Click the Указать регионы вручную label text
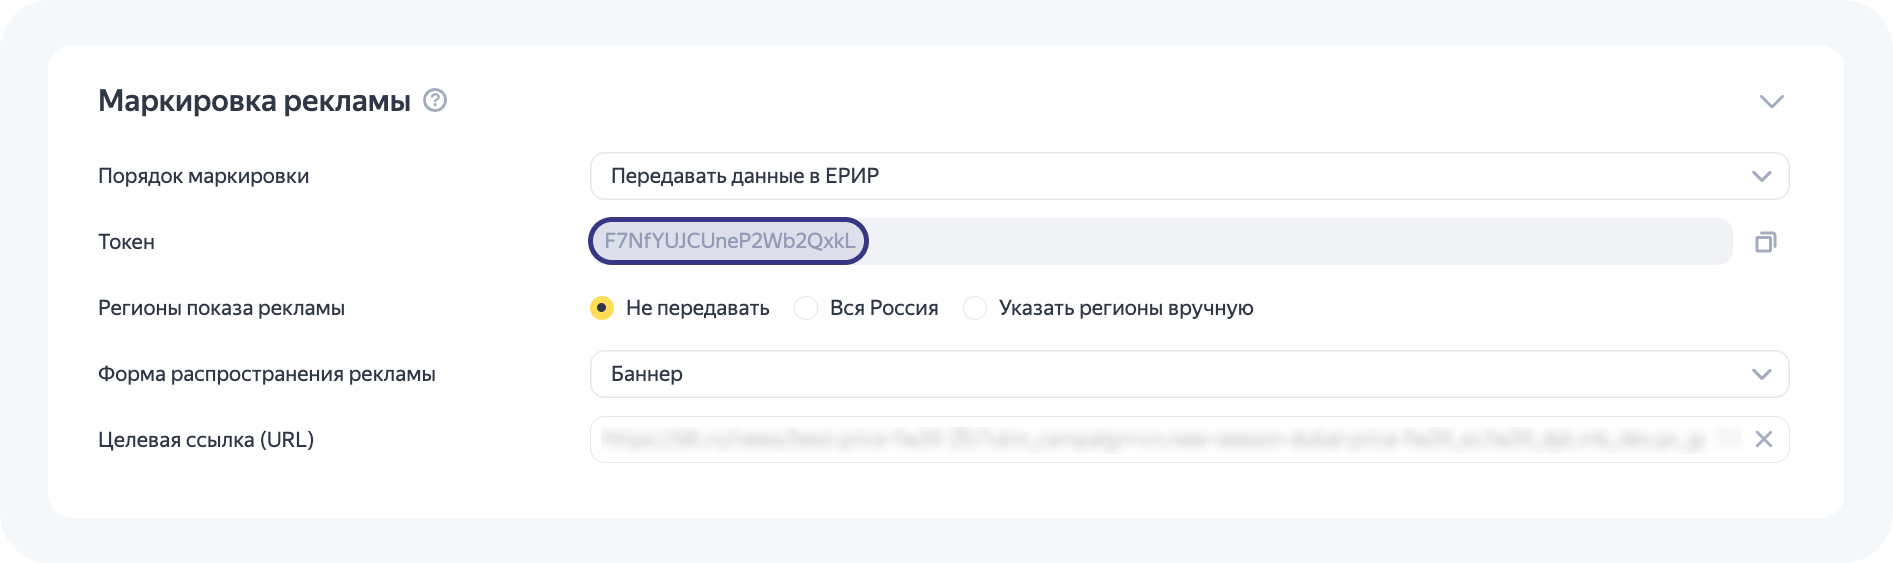This screenshot has width=1893, height=563. pos(1125,308)
